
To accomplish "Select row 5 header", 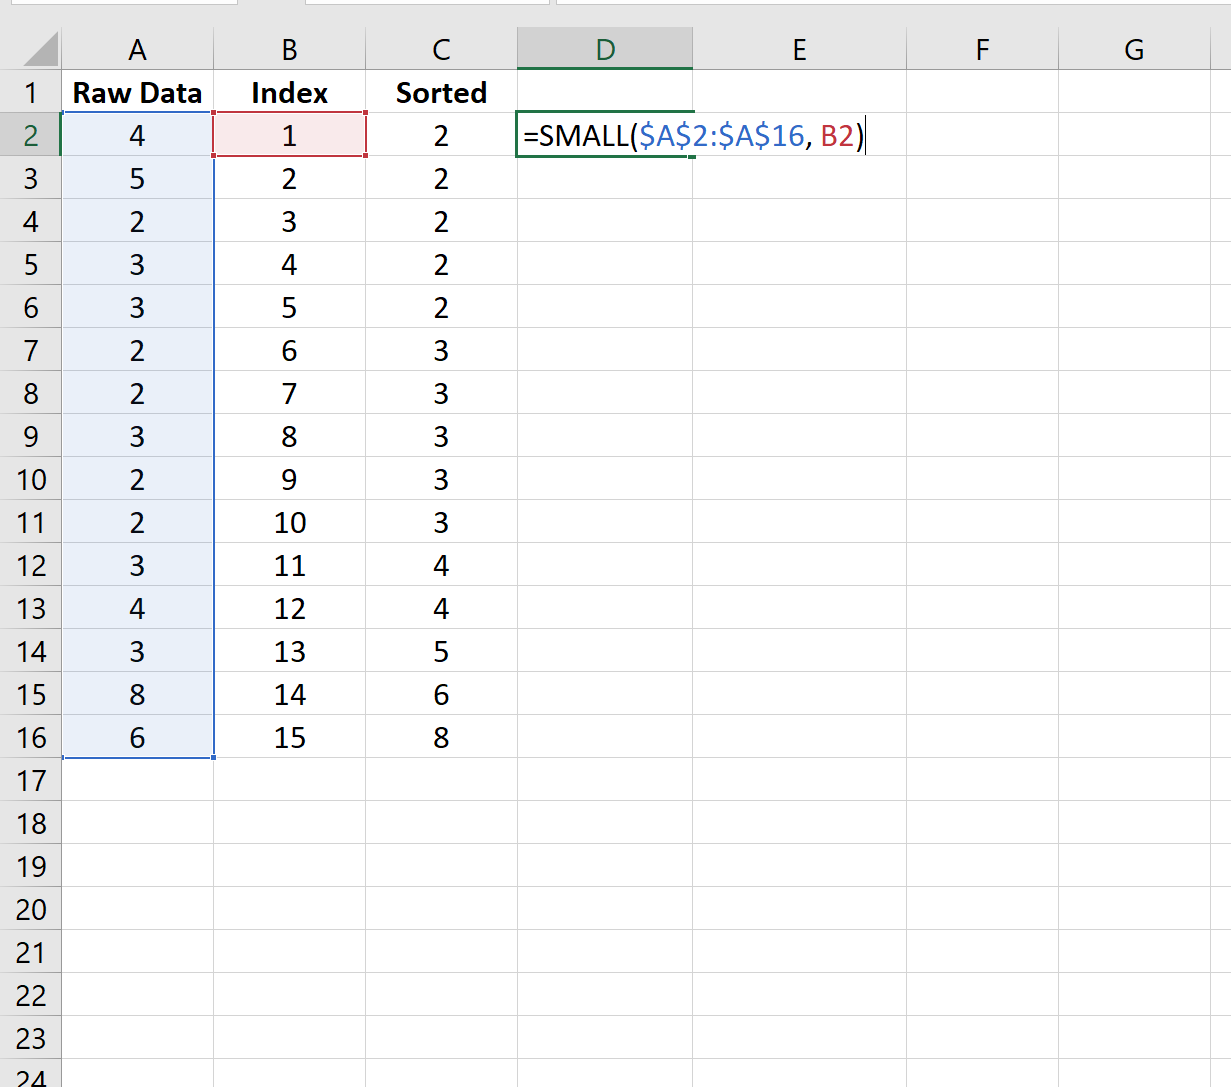I will [31, 264].
